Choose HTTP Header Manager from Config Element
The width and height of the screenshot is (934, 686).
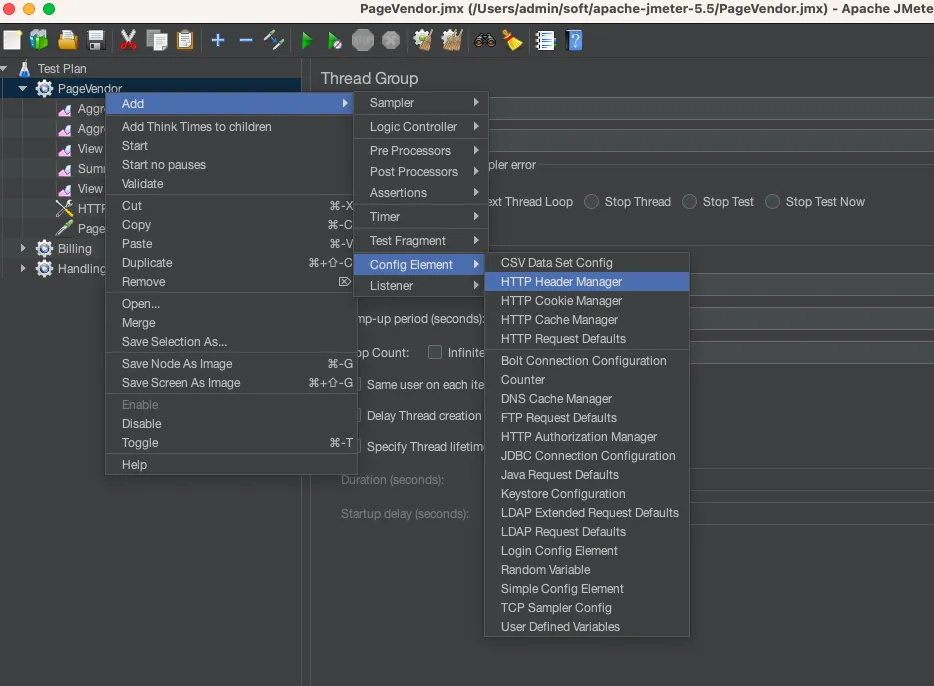pyautogui.click(x=587, y=282)
